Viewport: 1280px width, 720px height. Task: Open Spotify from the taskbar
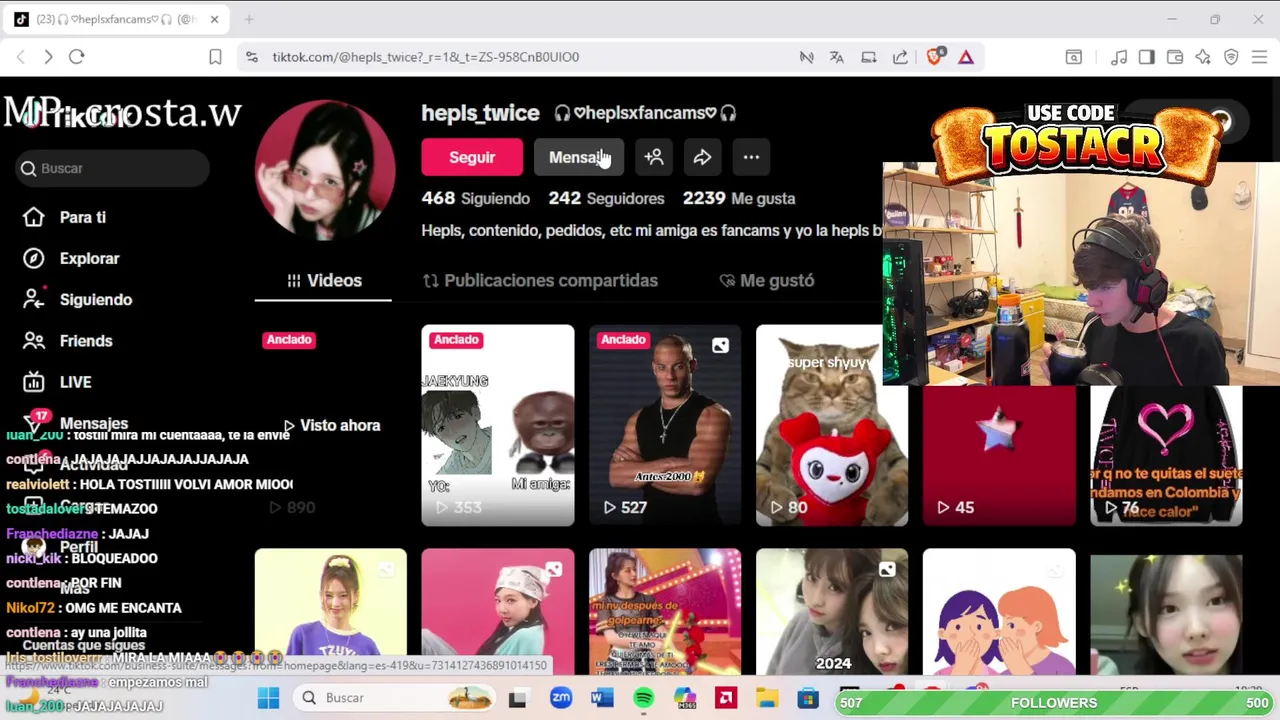(643, 698)
